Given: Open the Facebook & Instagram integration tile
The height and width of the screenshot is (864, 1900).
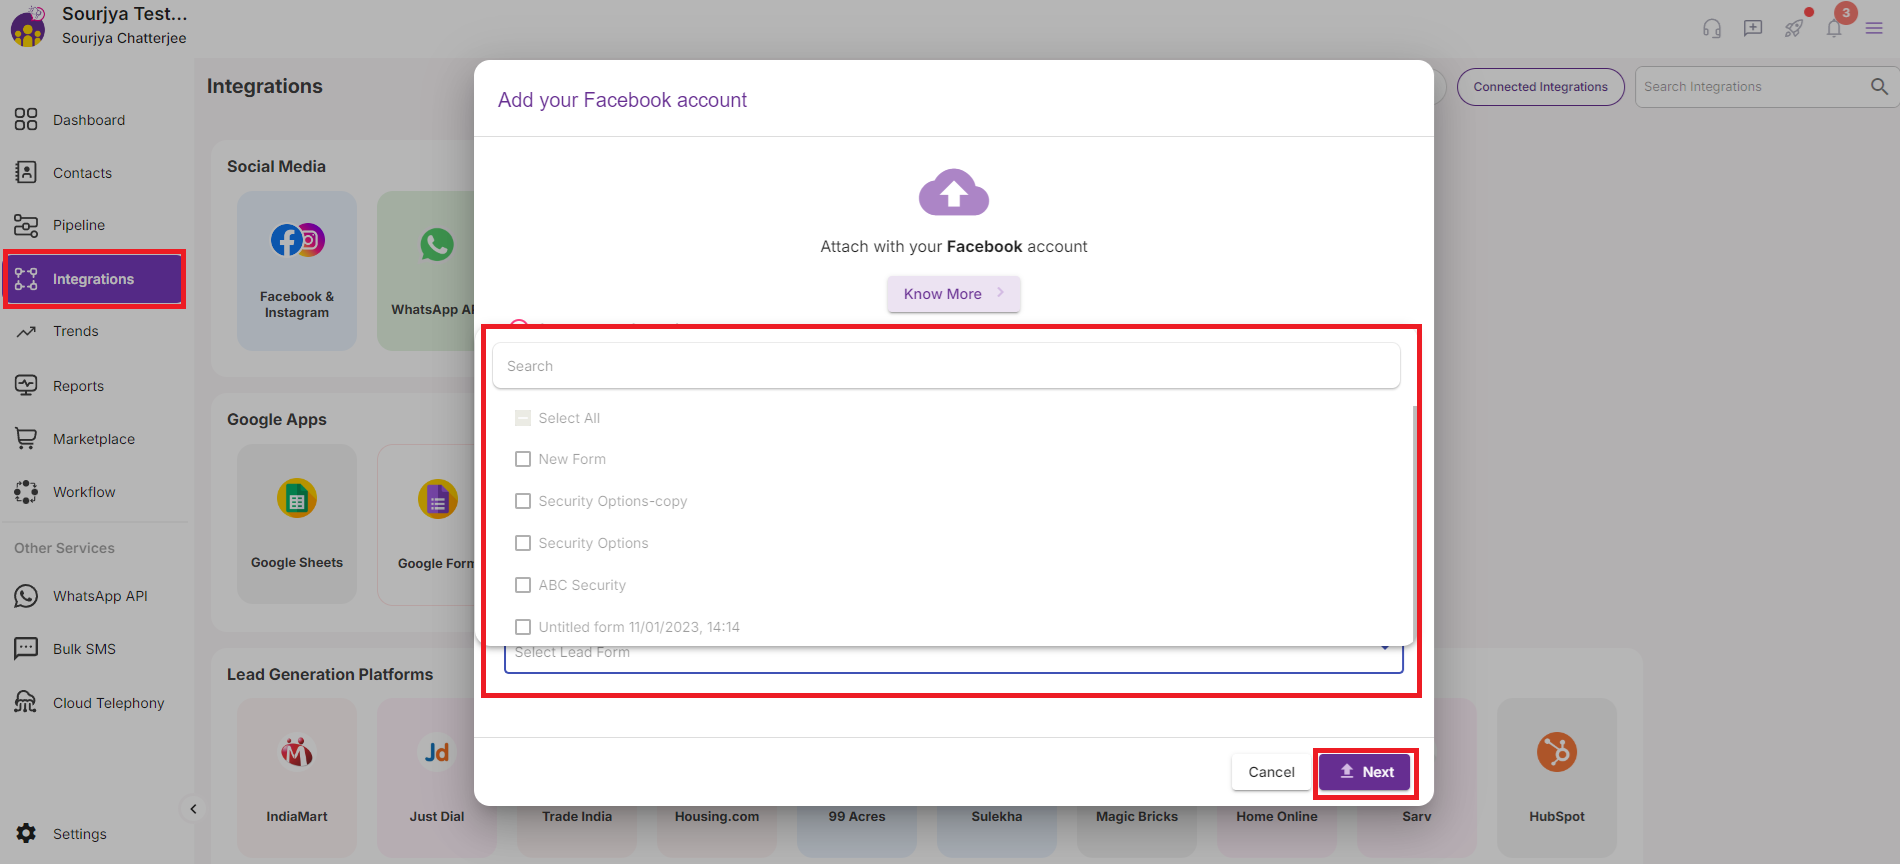Looking at the screenshot, I should (x=297, y=270).
